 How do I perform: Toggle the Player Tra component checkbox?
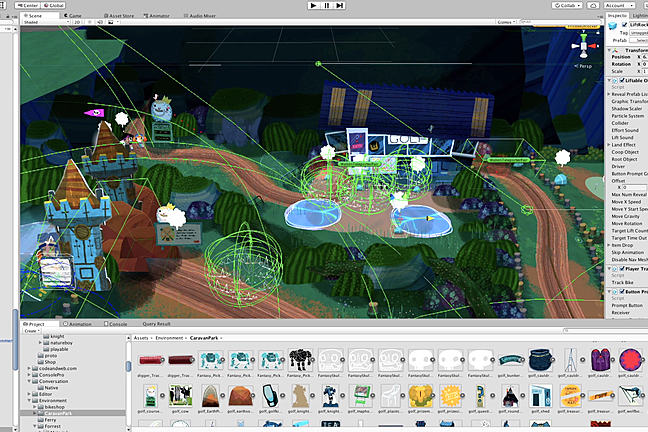622,269
